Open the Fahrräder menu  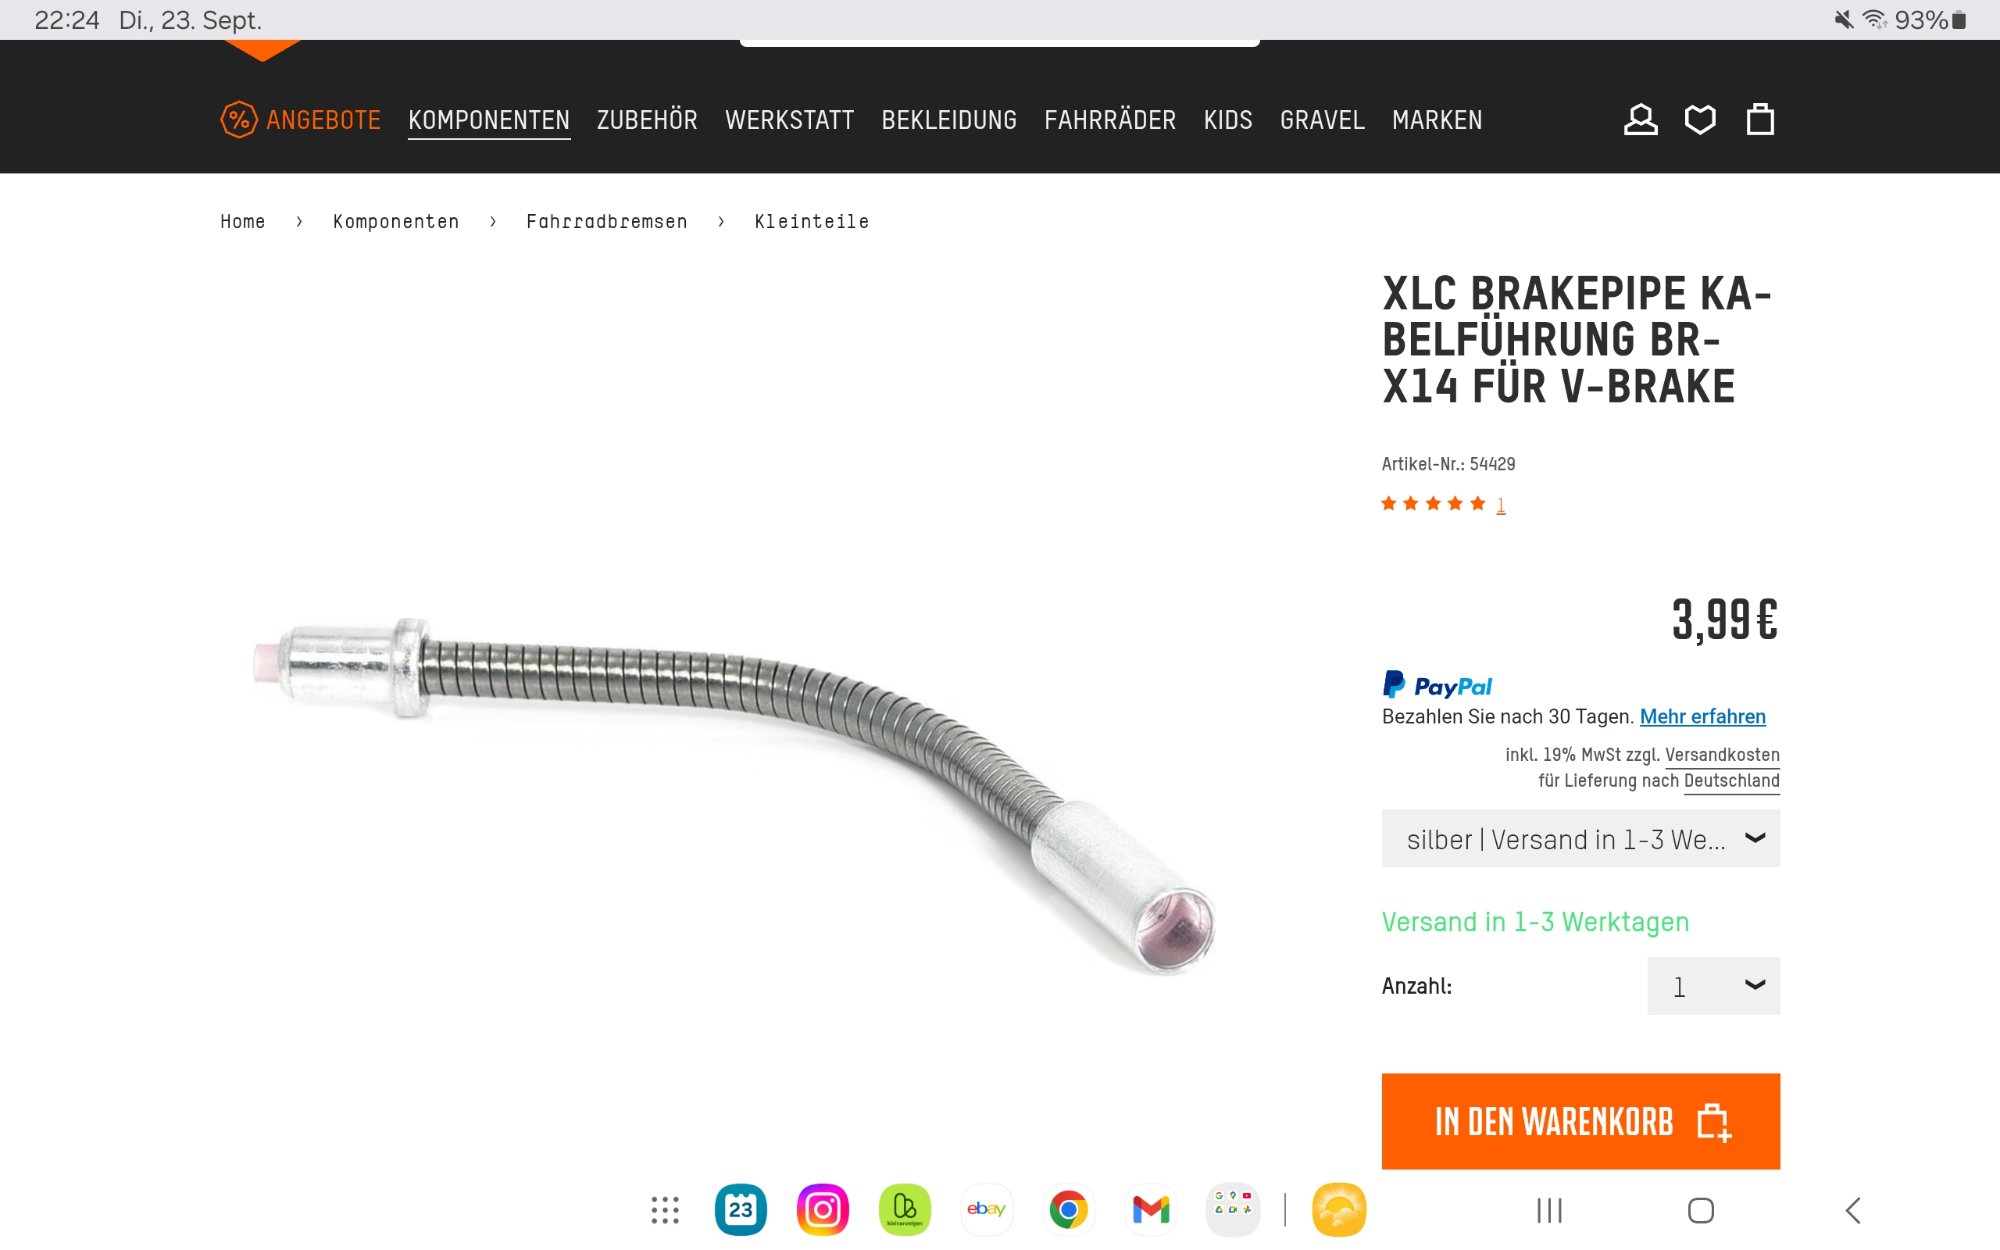point(1110,120)
